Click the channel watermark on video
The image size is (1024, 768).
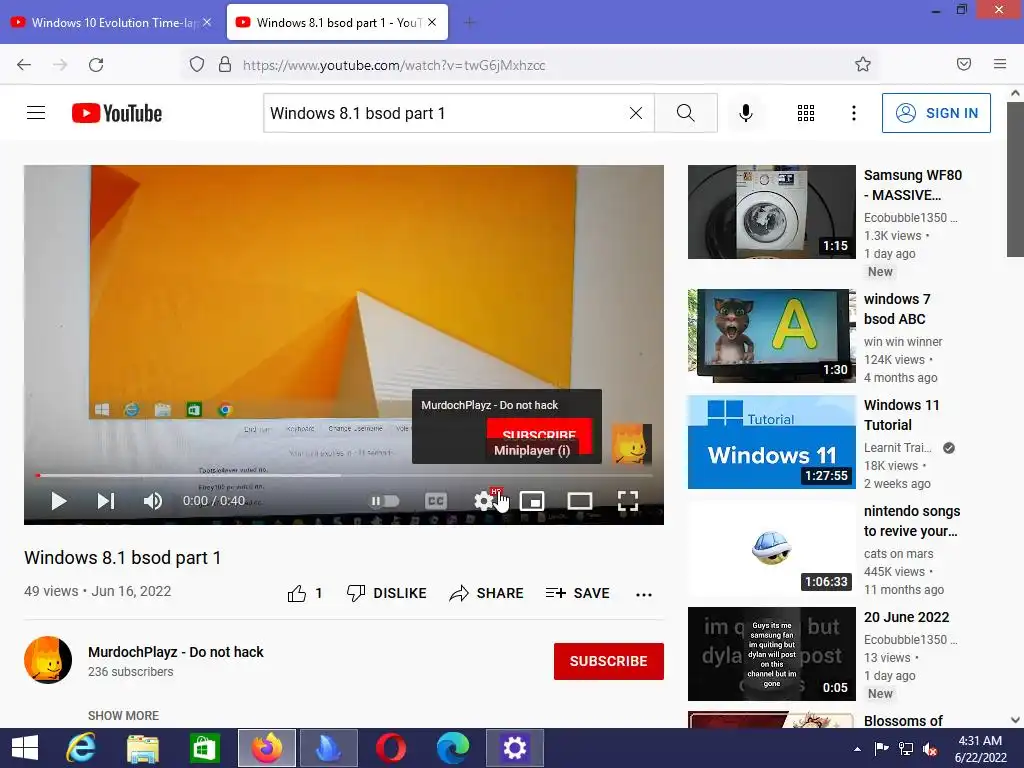coord(632,444)
